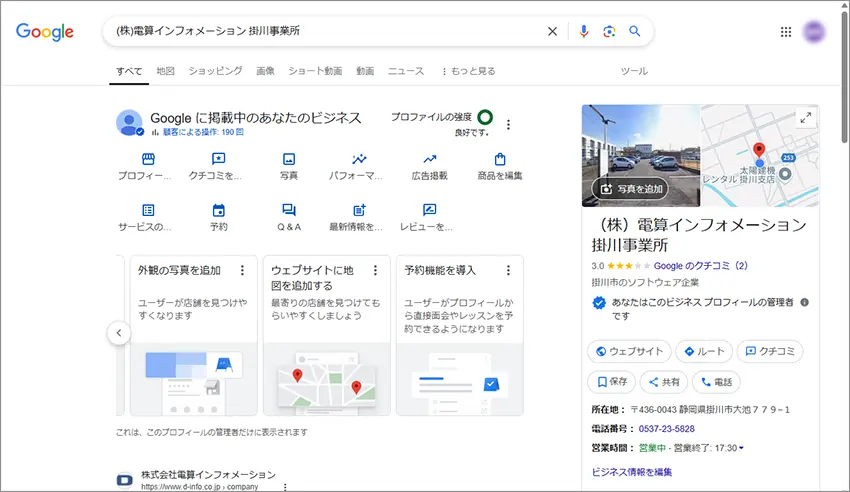
Task: Open the 予約機能を導入 card
Action: 460,335
